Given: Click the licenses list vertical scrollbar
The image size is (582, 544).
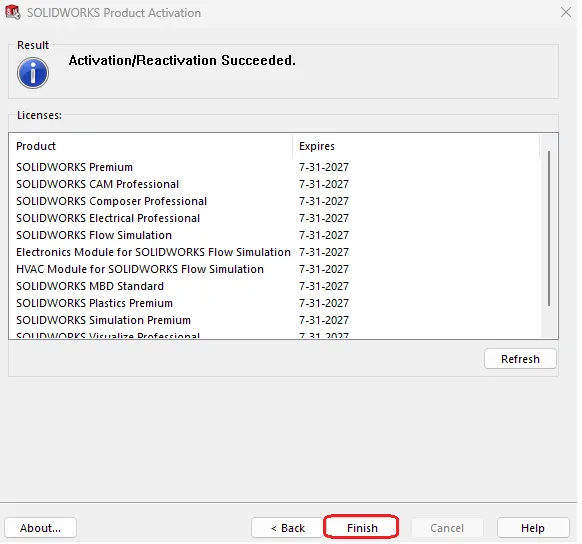Looking at the screenshot, I should point(549,228).
